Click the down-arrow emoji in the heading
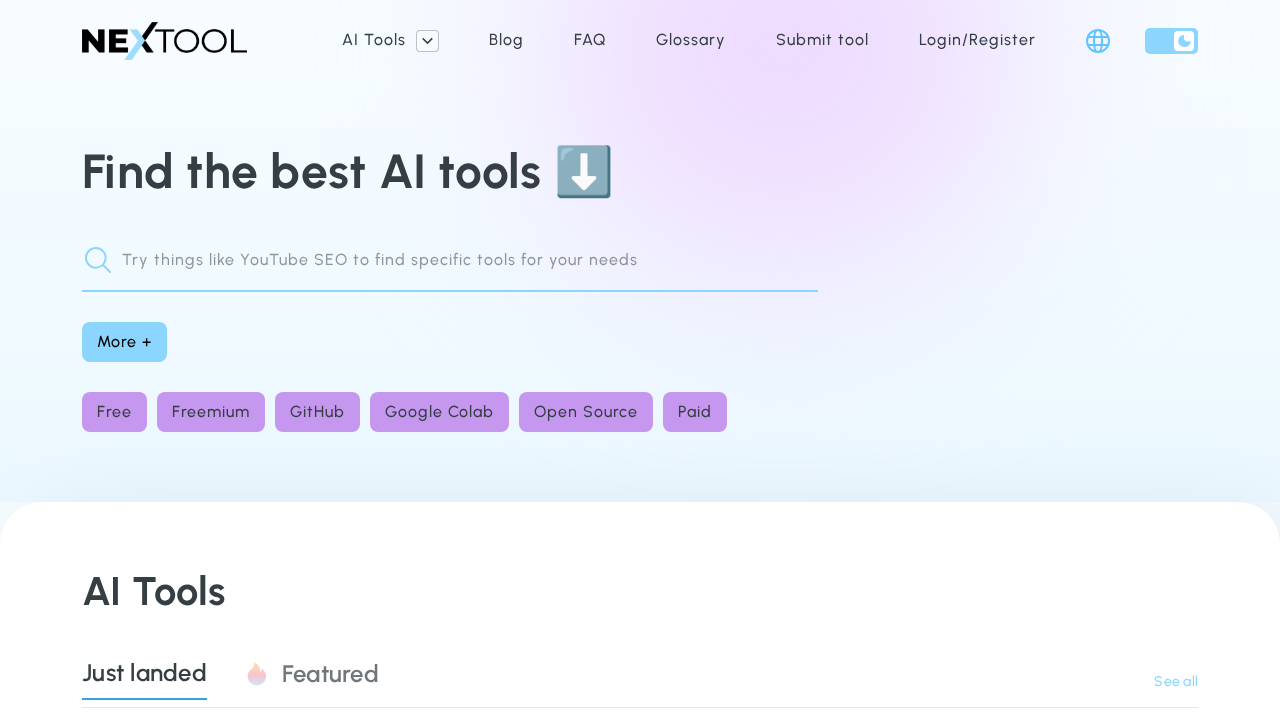This screenshot has height=720, width=1280. [x=583, y=171]
